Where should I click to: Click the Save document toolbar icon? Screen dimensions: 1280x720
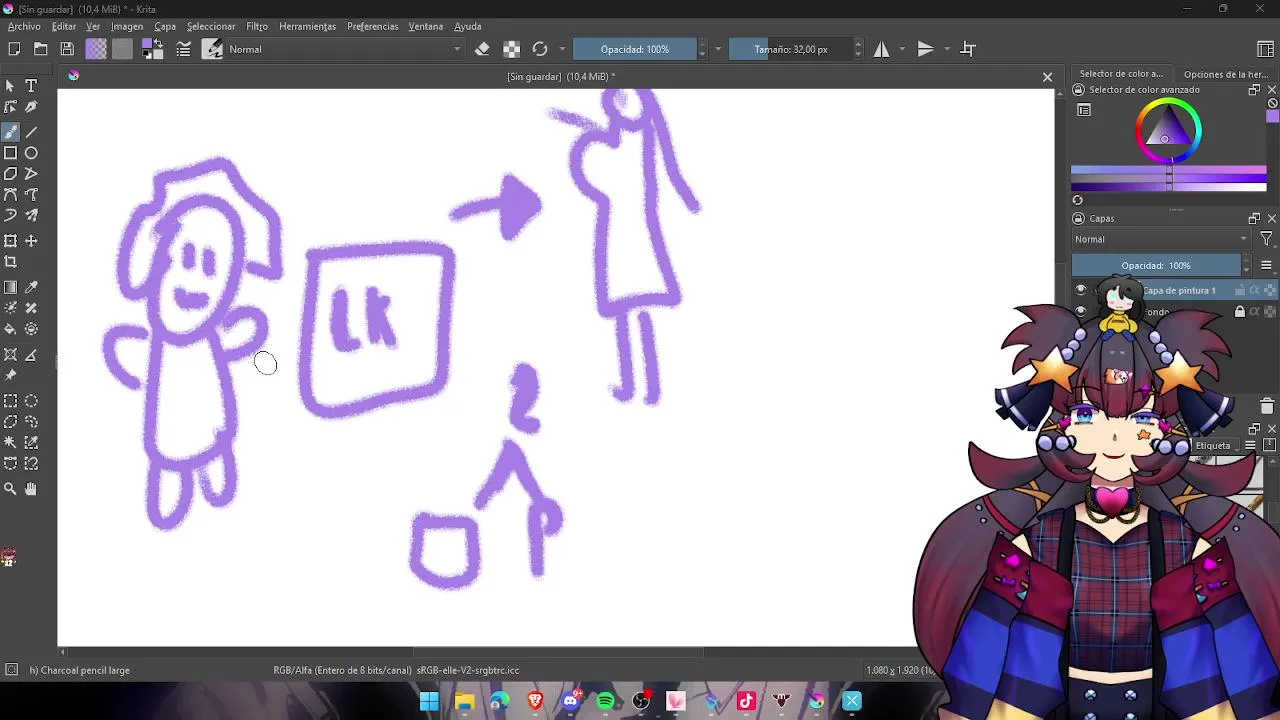point(67,49)
